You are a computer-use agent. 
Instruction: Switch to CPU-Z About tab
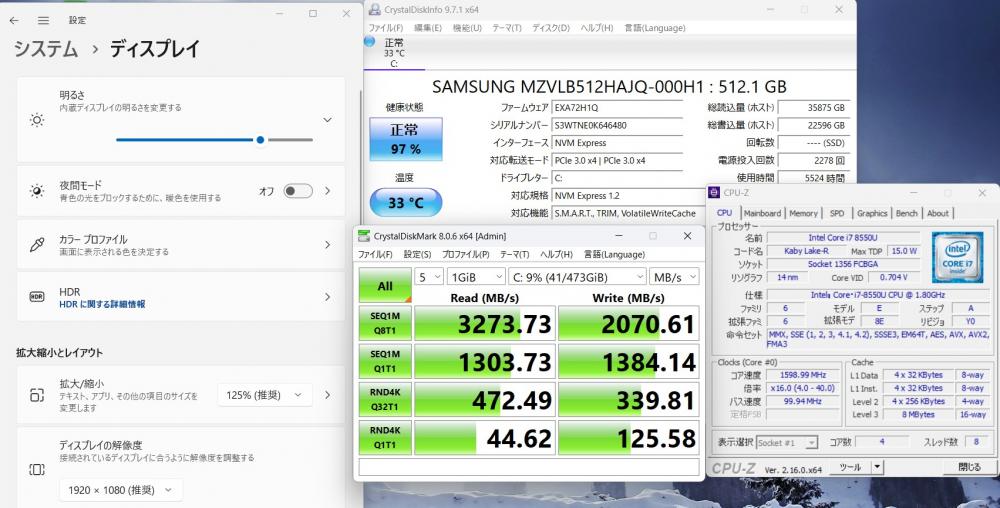coord(938,214)
